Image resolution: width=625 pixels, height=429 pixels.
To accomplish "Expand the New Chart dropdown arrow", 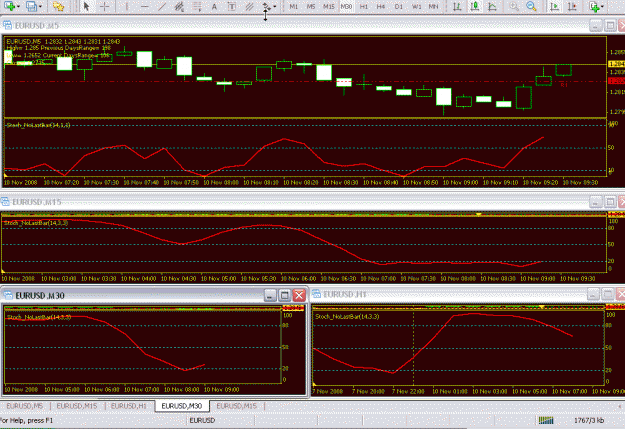I will click(18, 6).
